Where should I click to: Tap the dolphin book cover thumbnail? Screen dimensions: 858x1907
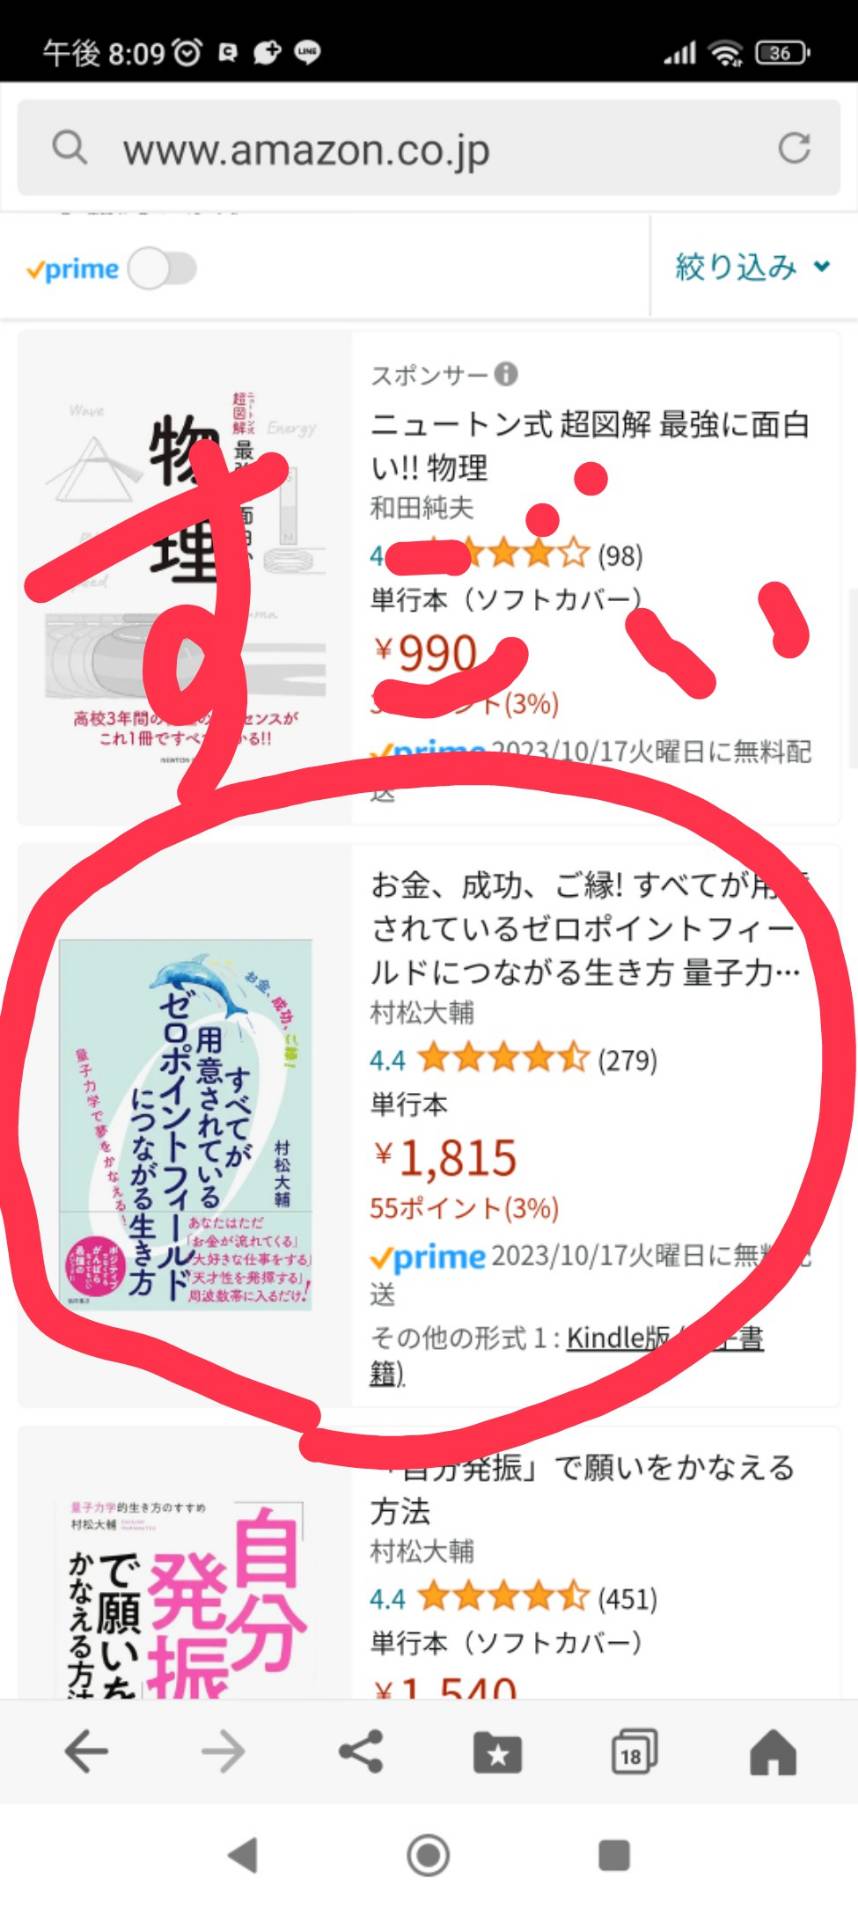(186, 1125)
